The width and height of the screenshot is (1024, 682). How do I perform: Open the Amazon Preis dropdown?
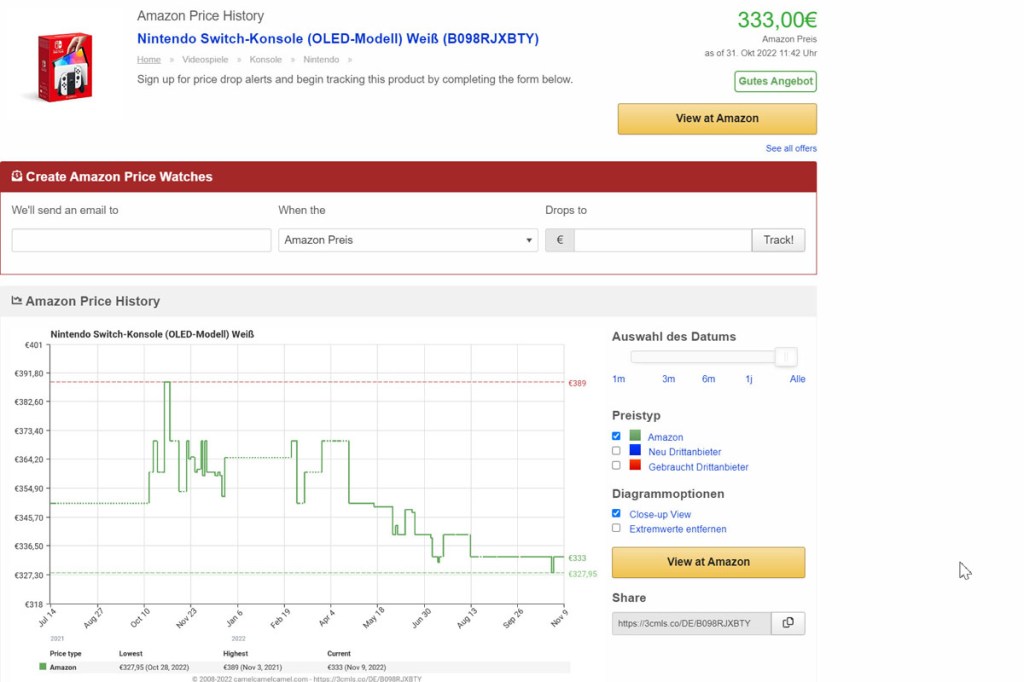click(408, 240)
